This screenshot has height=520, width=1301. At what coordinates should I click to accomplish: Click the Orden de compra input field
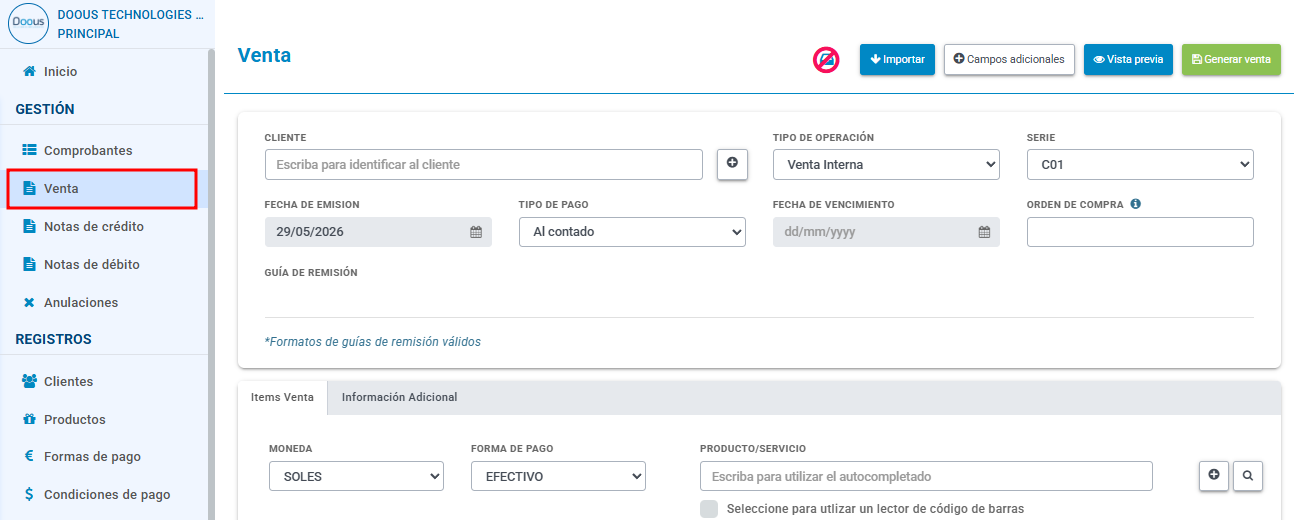point(1140,232)
